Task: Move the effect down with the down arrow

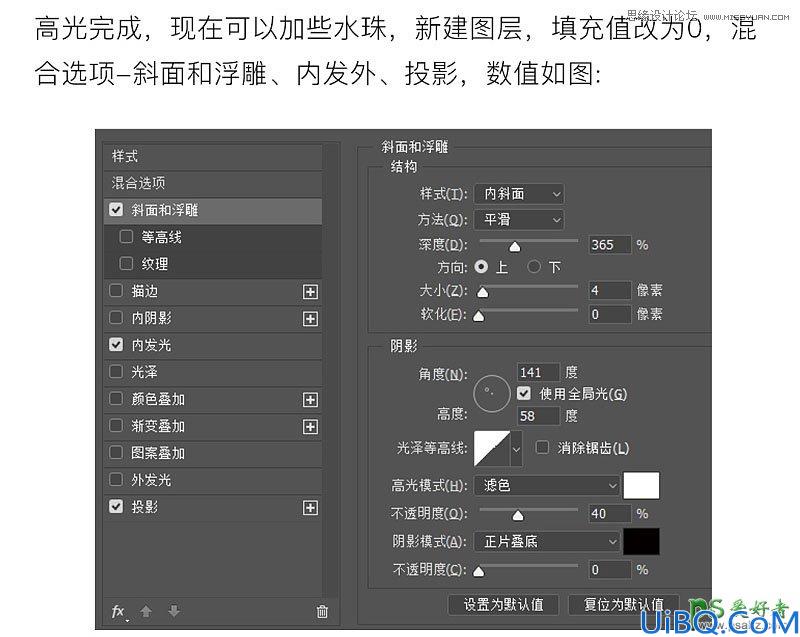Action: click(173, 611)
